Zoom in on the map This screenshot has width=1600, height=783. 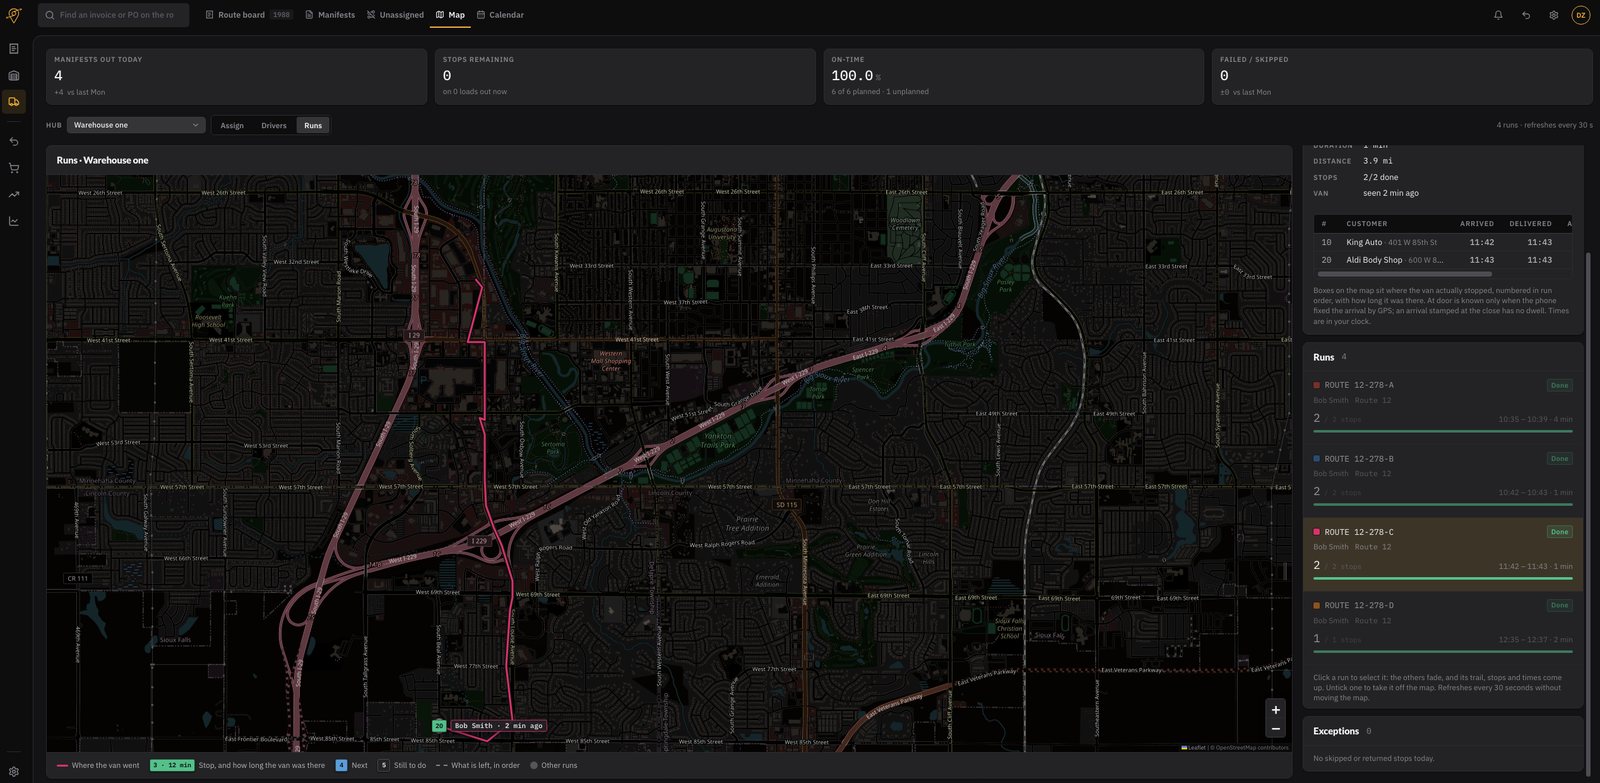(1275, 710)
